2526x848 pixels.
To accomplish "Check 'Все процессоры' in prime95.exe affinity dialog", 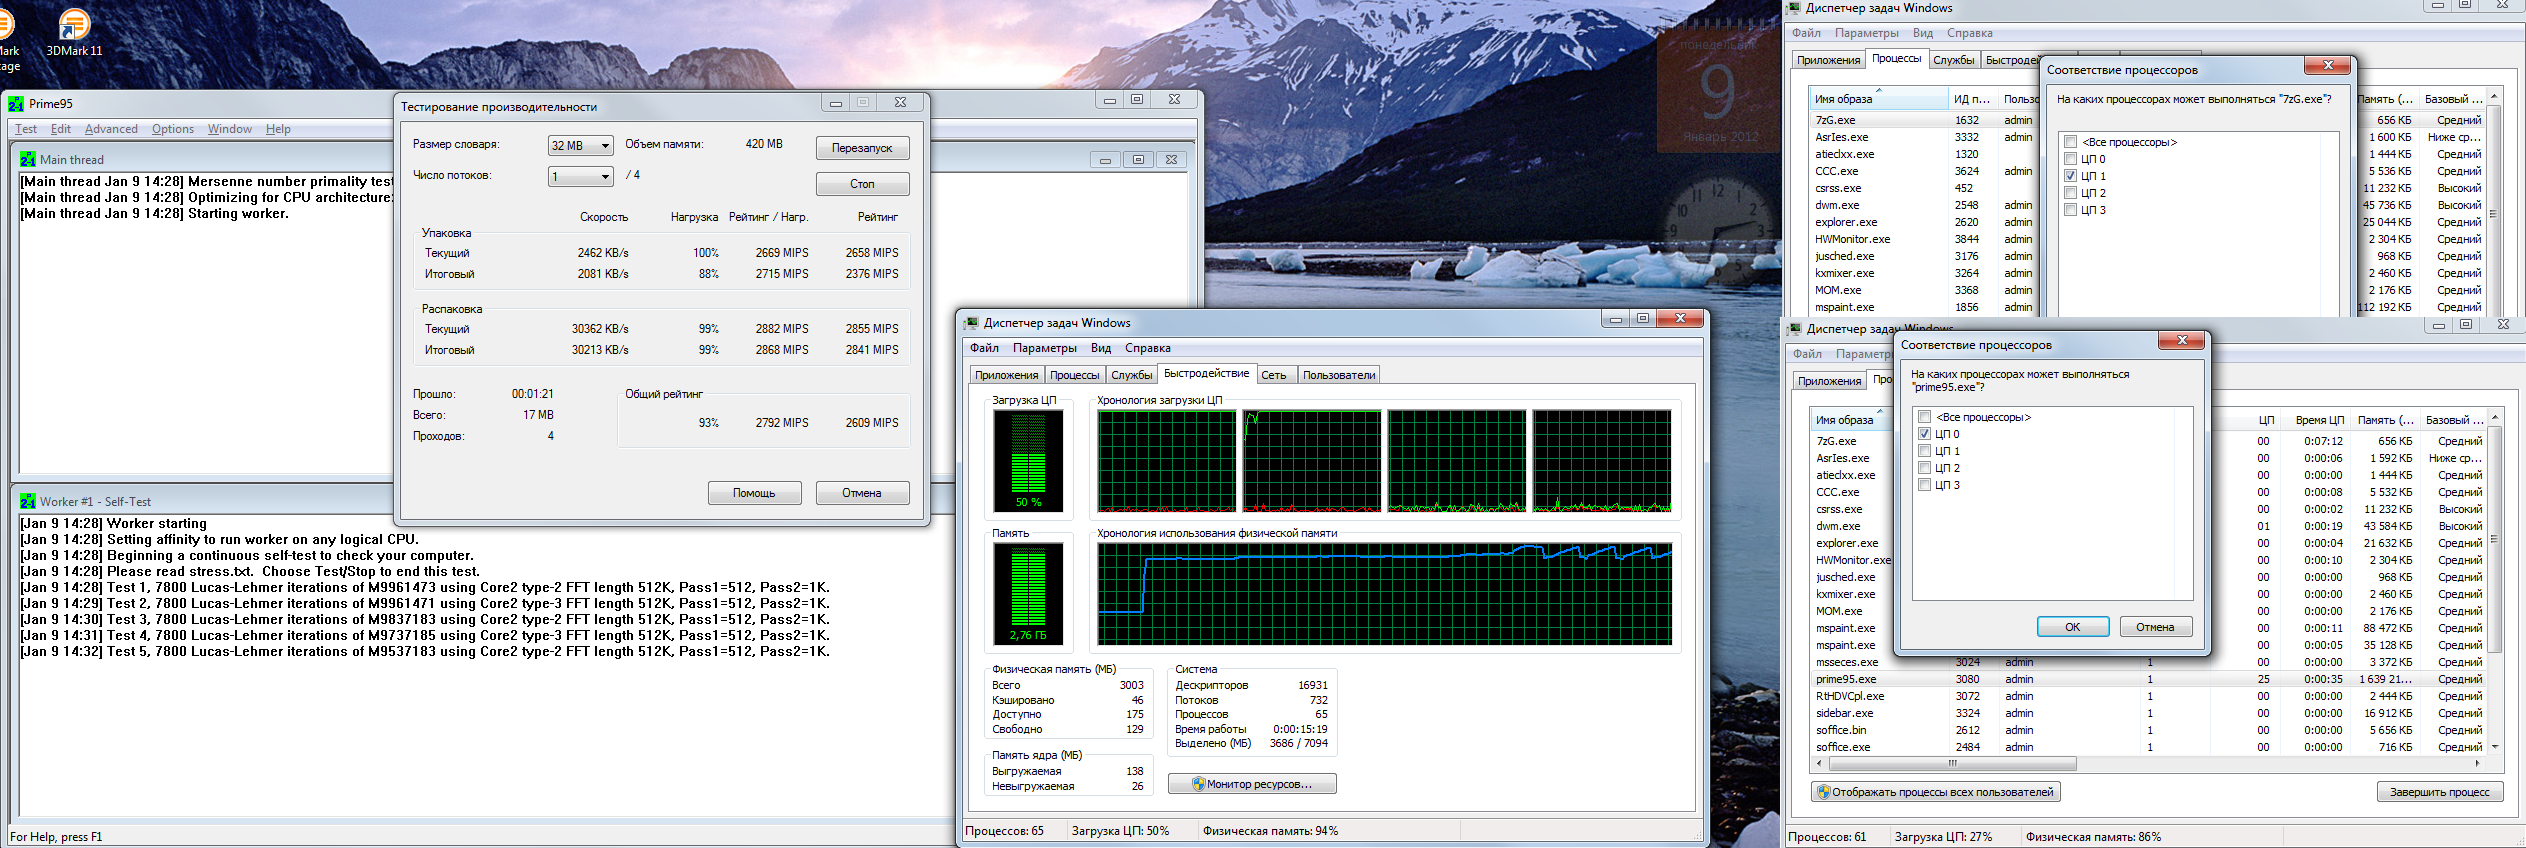I will (1924, 417).
